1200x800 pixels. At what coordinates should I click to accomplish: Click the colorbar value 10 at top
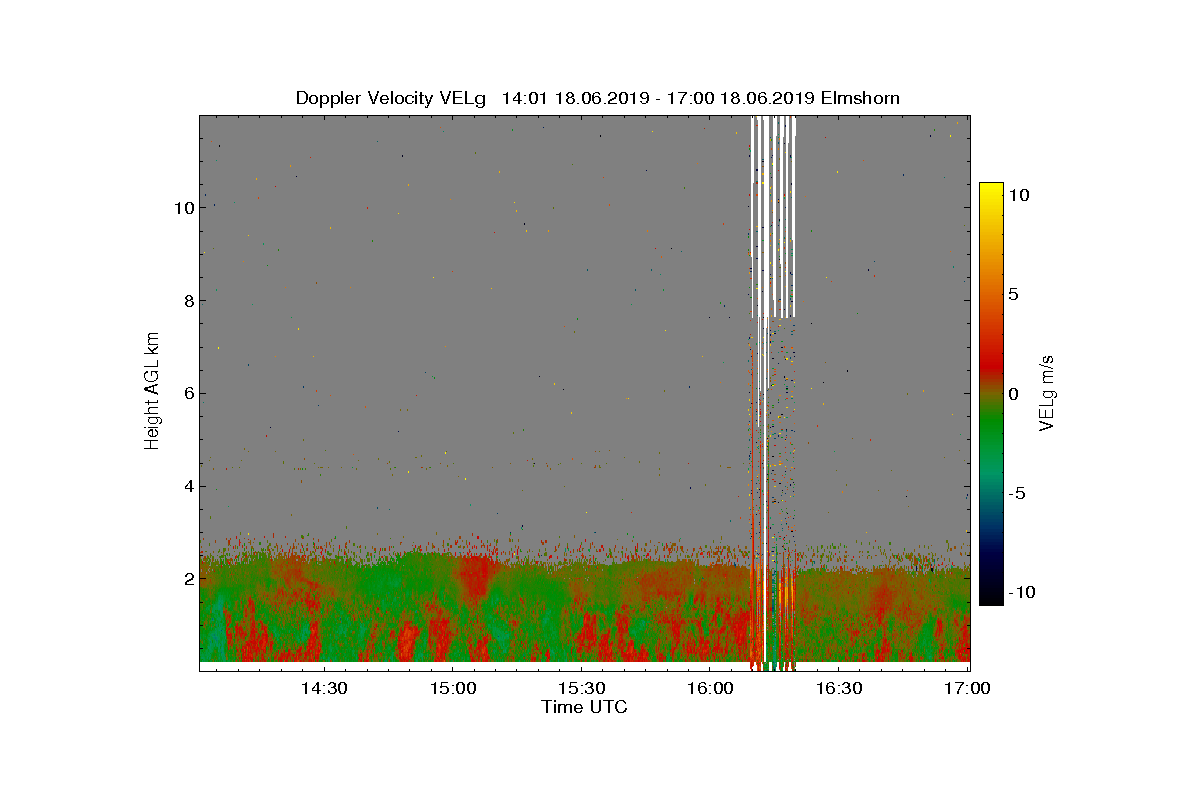tap(1019, 196)
